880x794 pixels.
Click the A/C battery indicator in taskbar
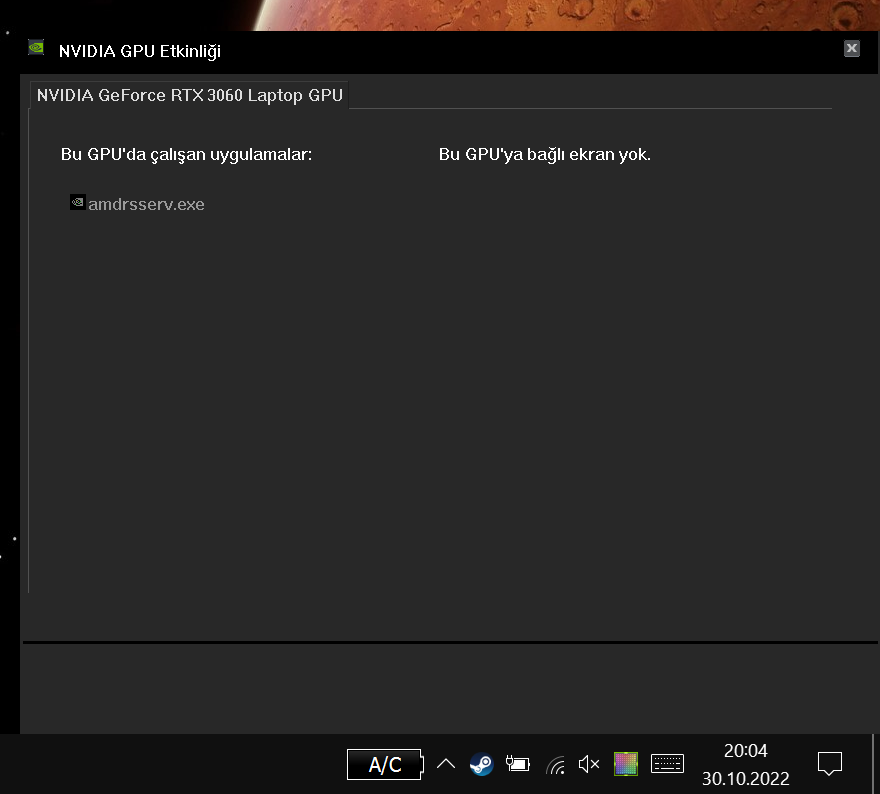tap(385, 764)
